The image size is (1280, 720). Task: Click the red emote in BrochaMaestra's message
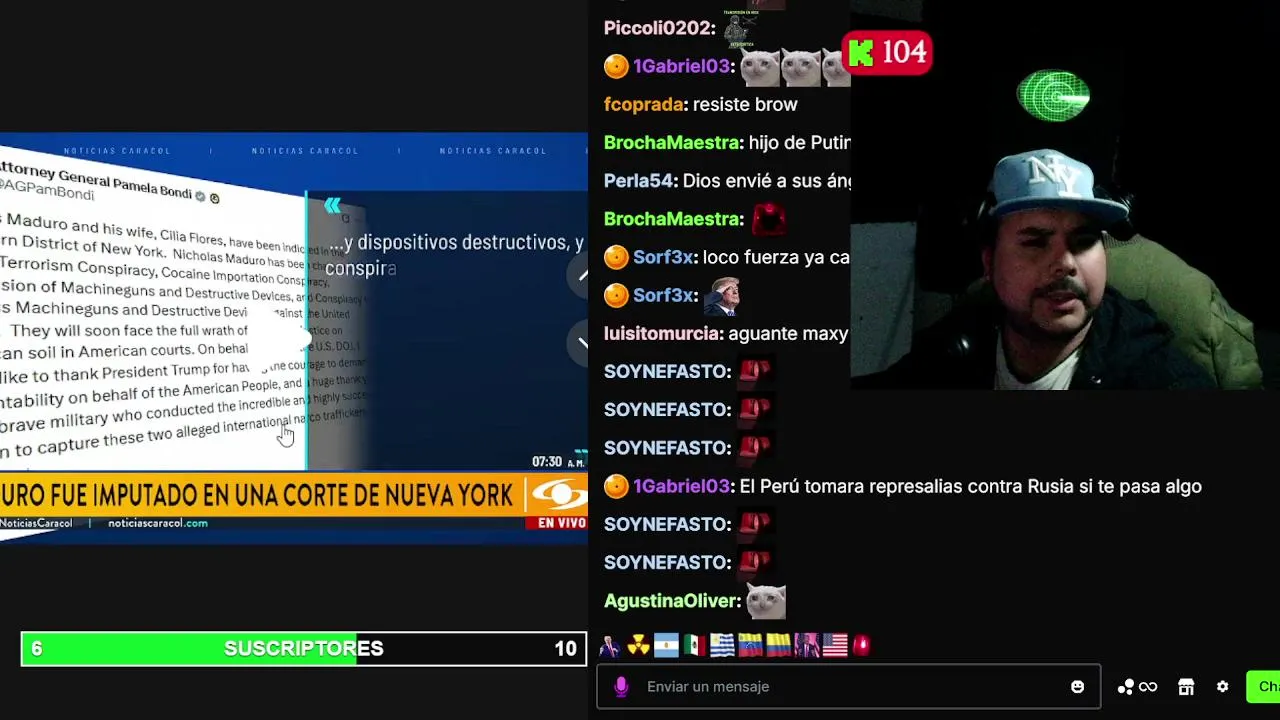768,219
